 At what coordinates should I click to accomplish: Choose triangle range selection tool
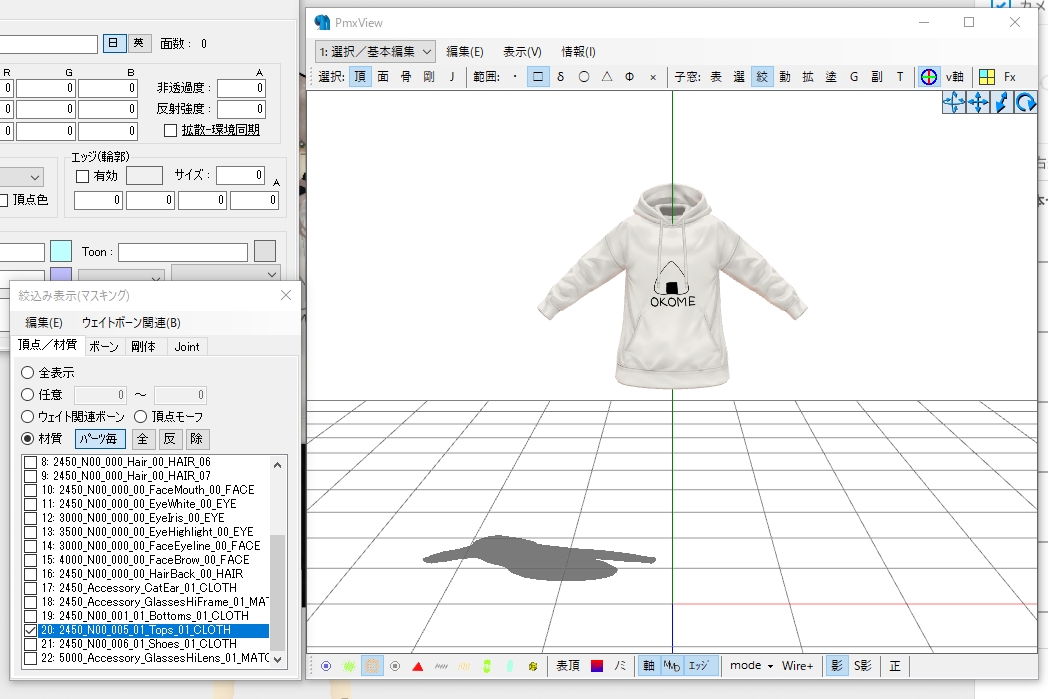[x=607, y=77]
